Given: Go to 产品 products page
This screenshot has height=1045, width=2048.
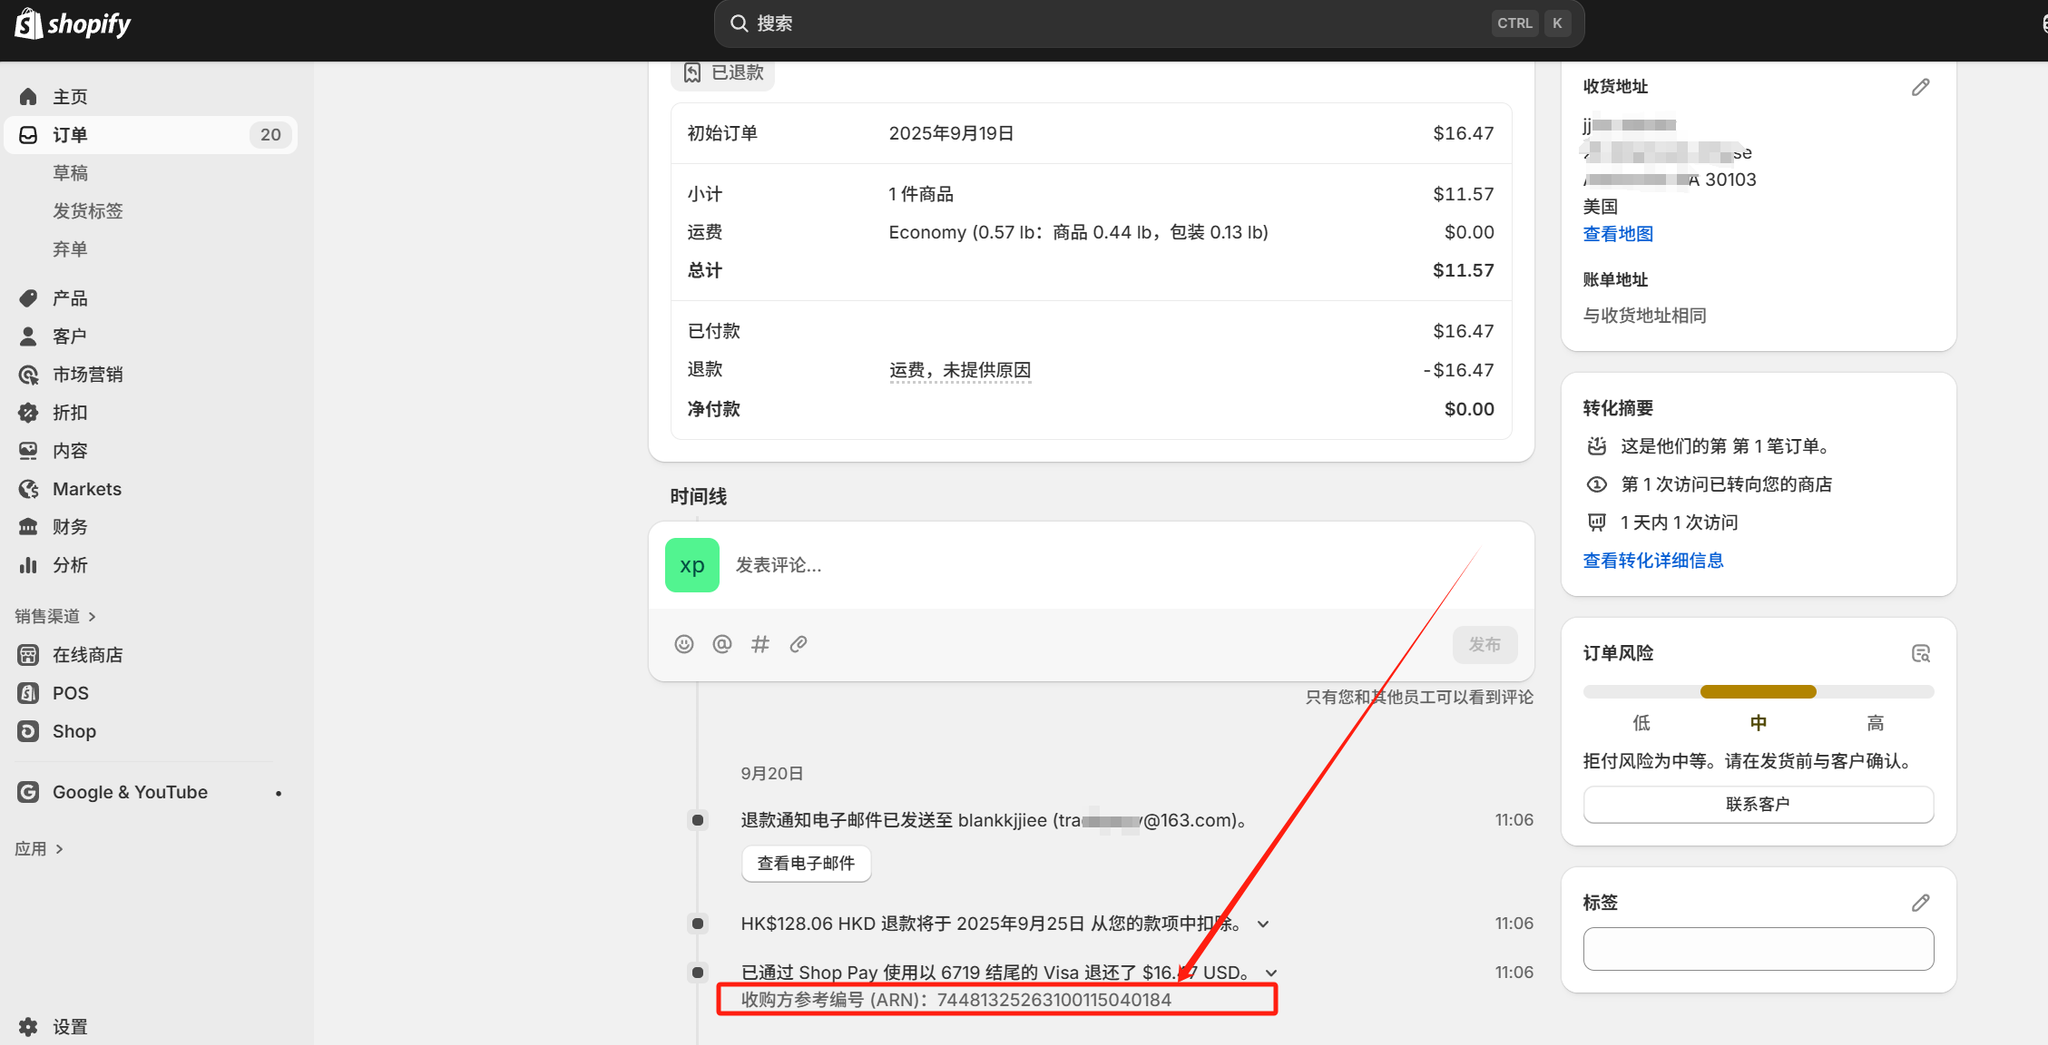Looking at the screenshot, I should click(x=70, y=298).
